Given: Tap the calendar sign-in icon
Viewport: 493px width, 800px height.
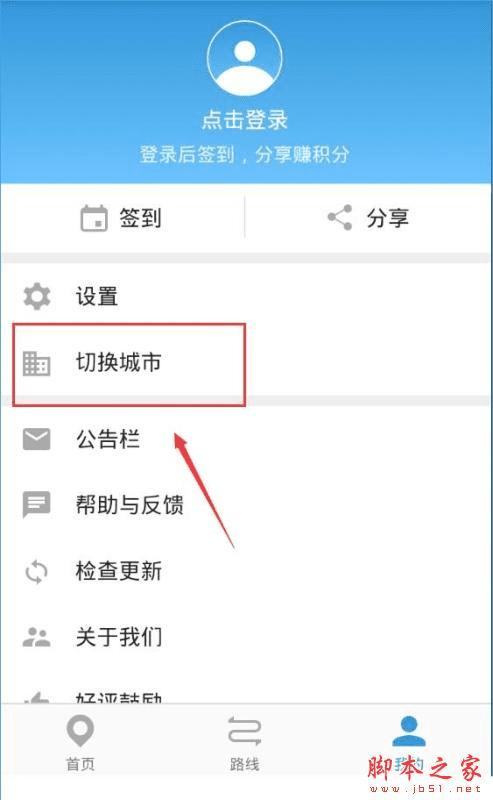Looking at the screenshot, I should click(94, 218).
